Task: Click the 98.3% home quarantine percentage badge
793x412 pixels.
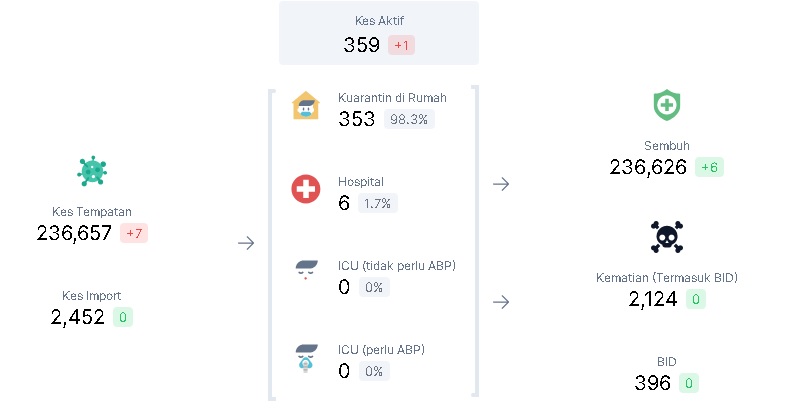Action: (409, 120)
